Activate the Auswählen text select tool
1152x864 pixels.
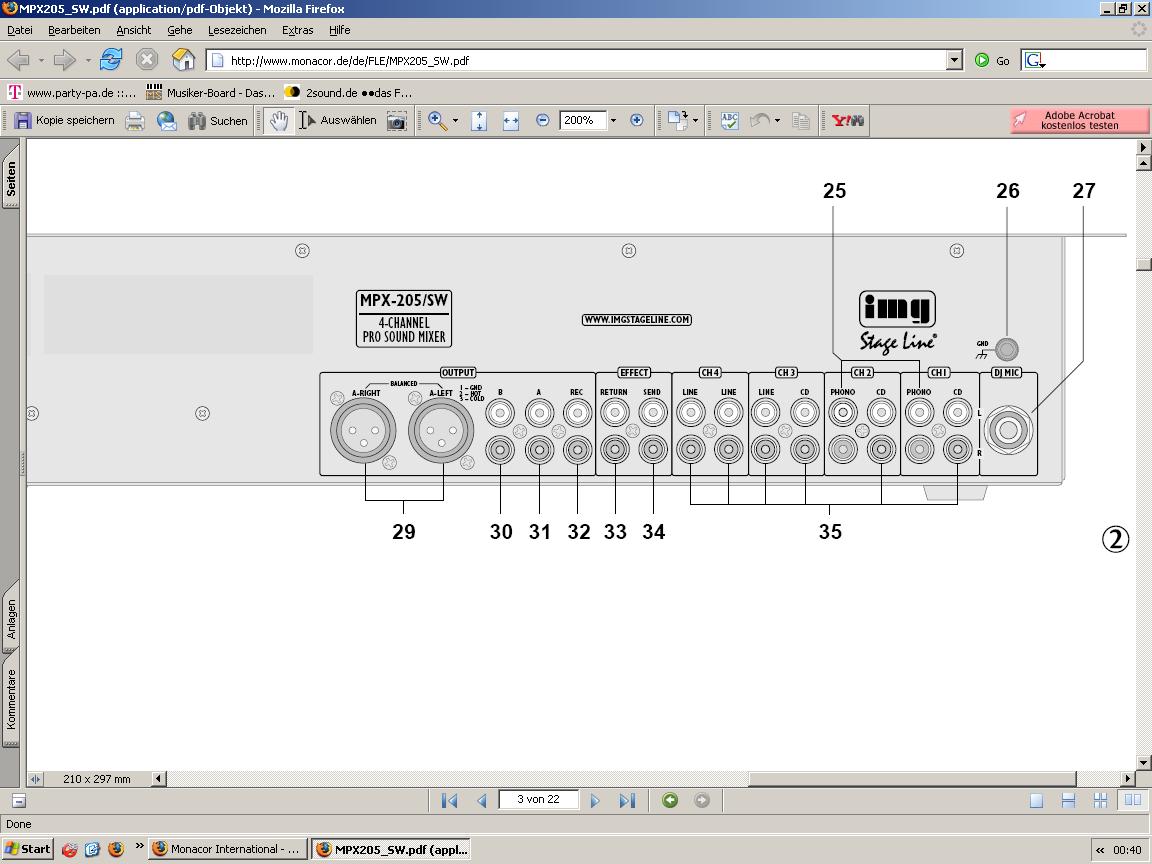click(338, 120)
